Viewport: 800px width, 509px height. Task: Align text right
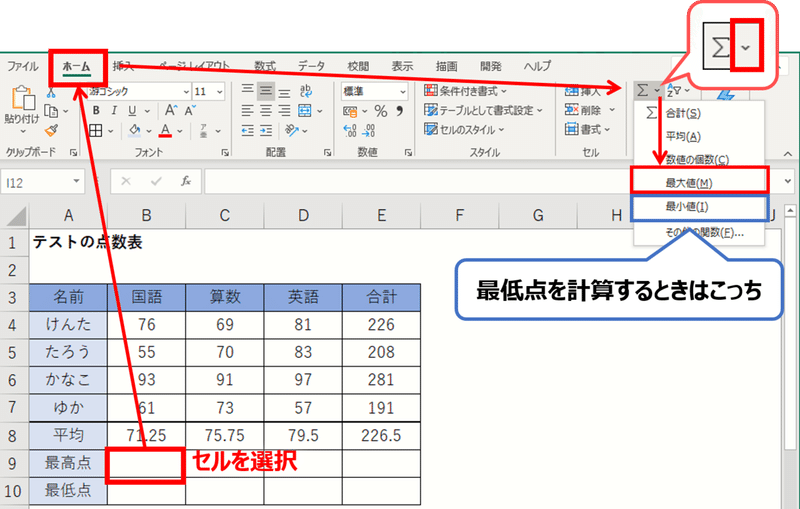coord(284,111)
